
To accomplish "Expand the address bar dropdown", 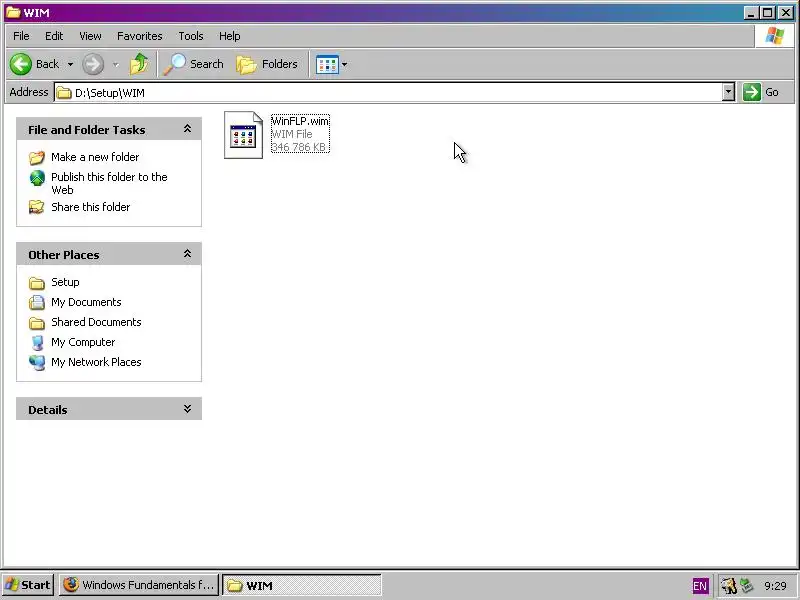I will point(729,92).
